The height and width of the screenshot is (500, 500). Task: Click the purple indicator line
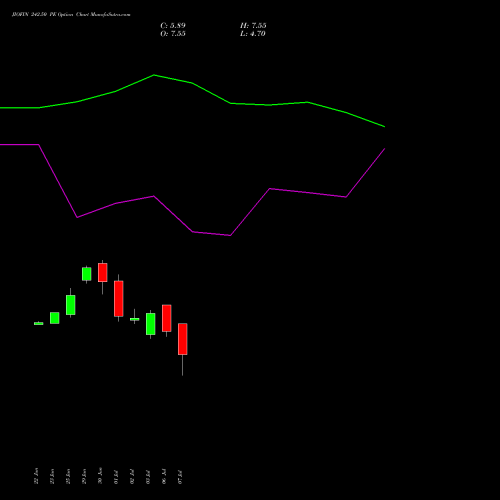192,231
